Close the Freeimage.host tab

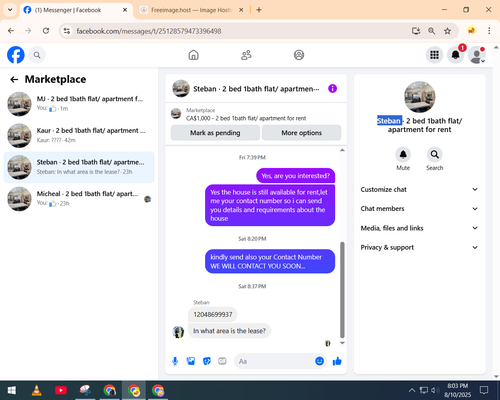tap(241, 10)
